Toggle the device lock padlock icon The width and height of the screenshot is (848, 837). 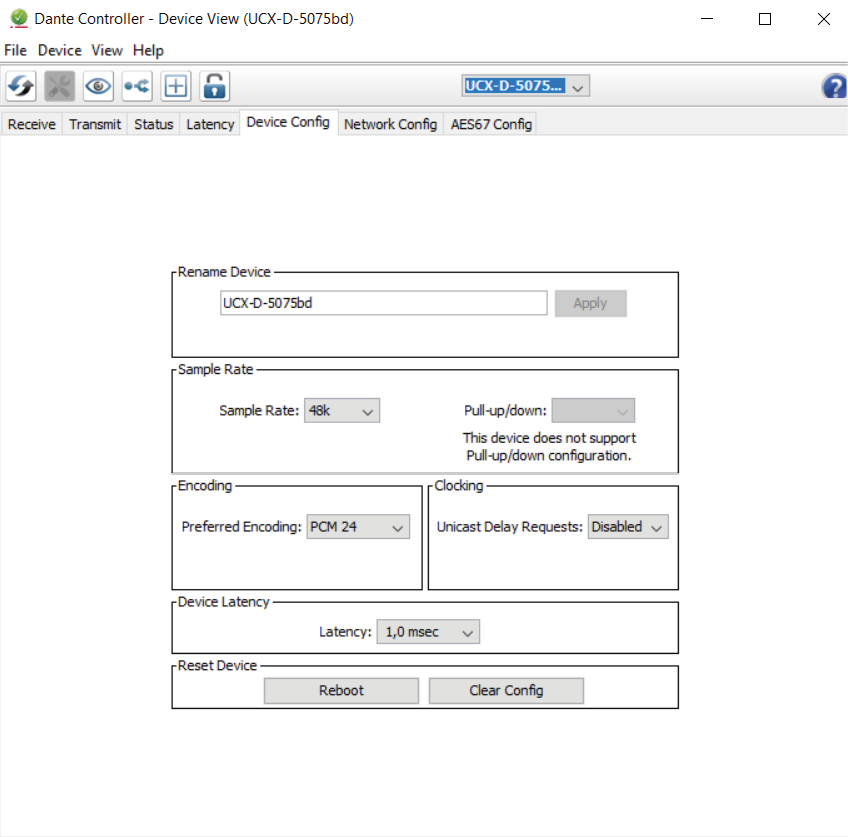215,86
